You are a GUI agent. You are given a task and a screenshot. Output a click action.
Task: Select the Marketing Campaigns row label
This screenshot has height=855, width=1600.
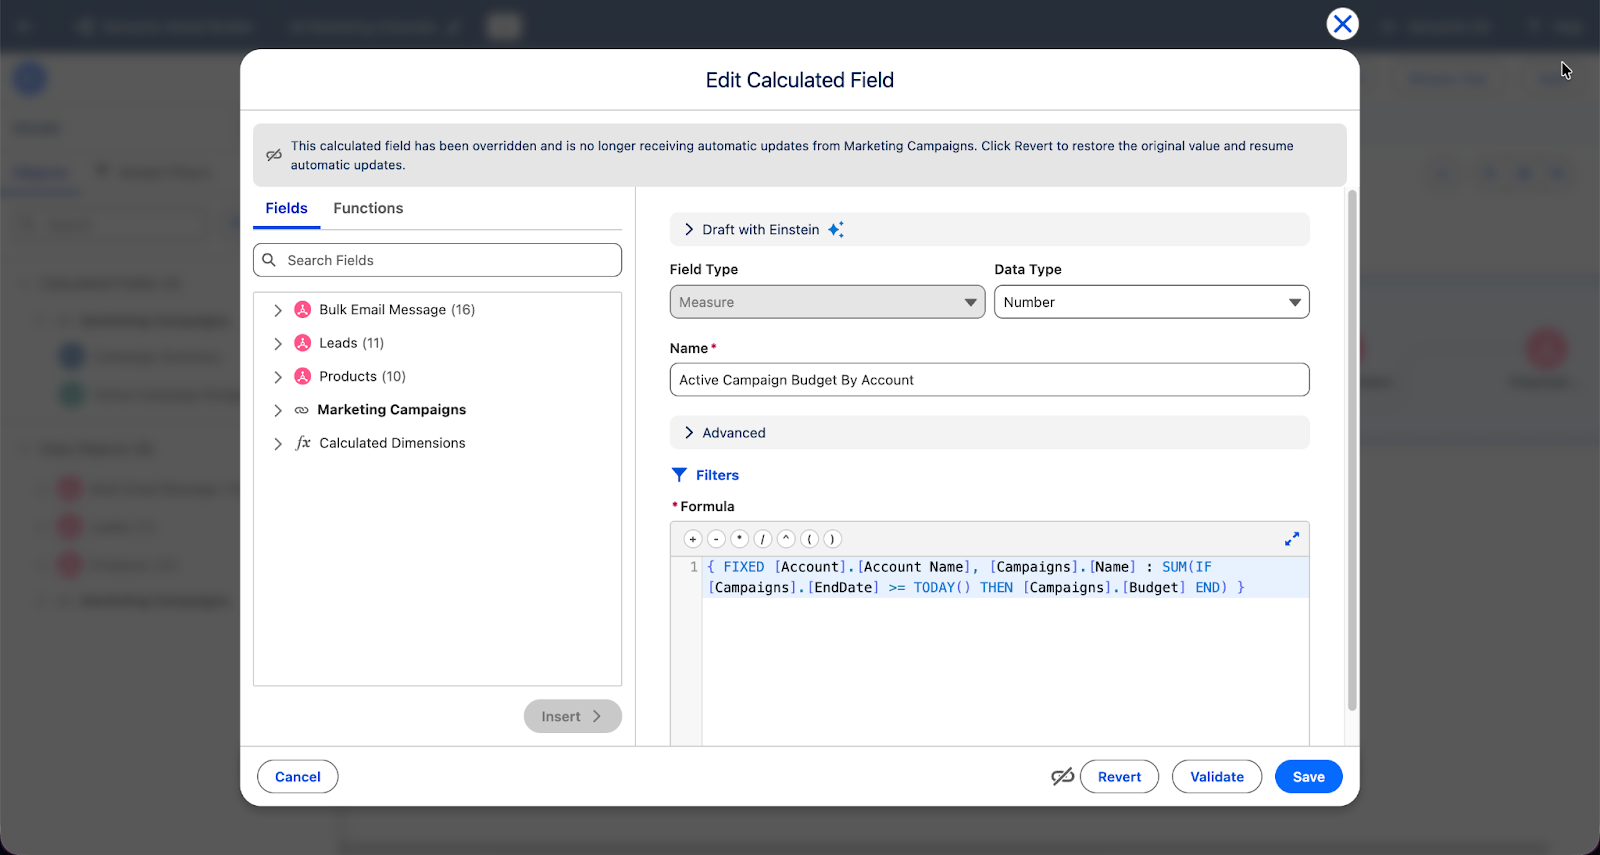point(392,410)
